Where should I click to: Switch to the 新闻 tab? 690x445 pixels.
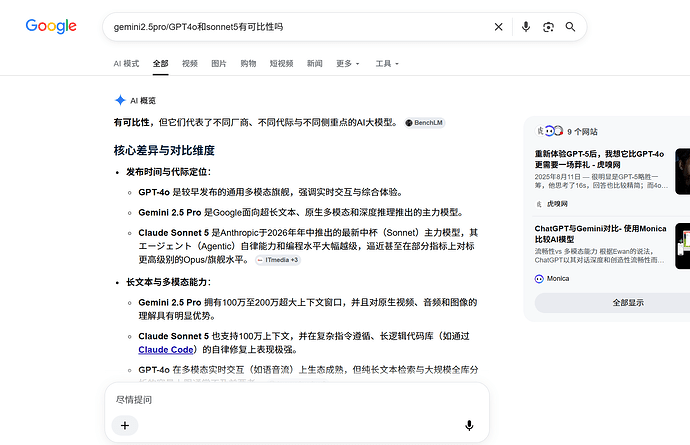click(315, 63)
